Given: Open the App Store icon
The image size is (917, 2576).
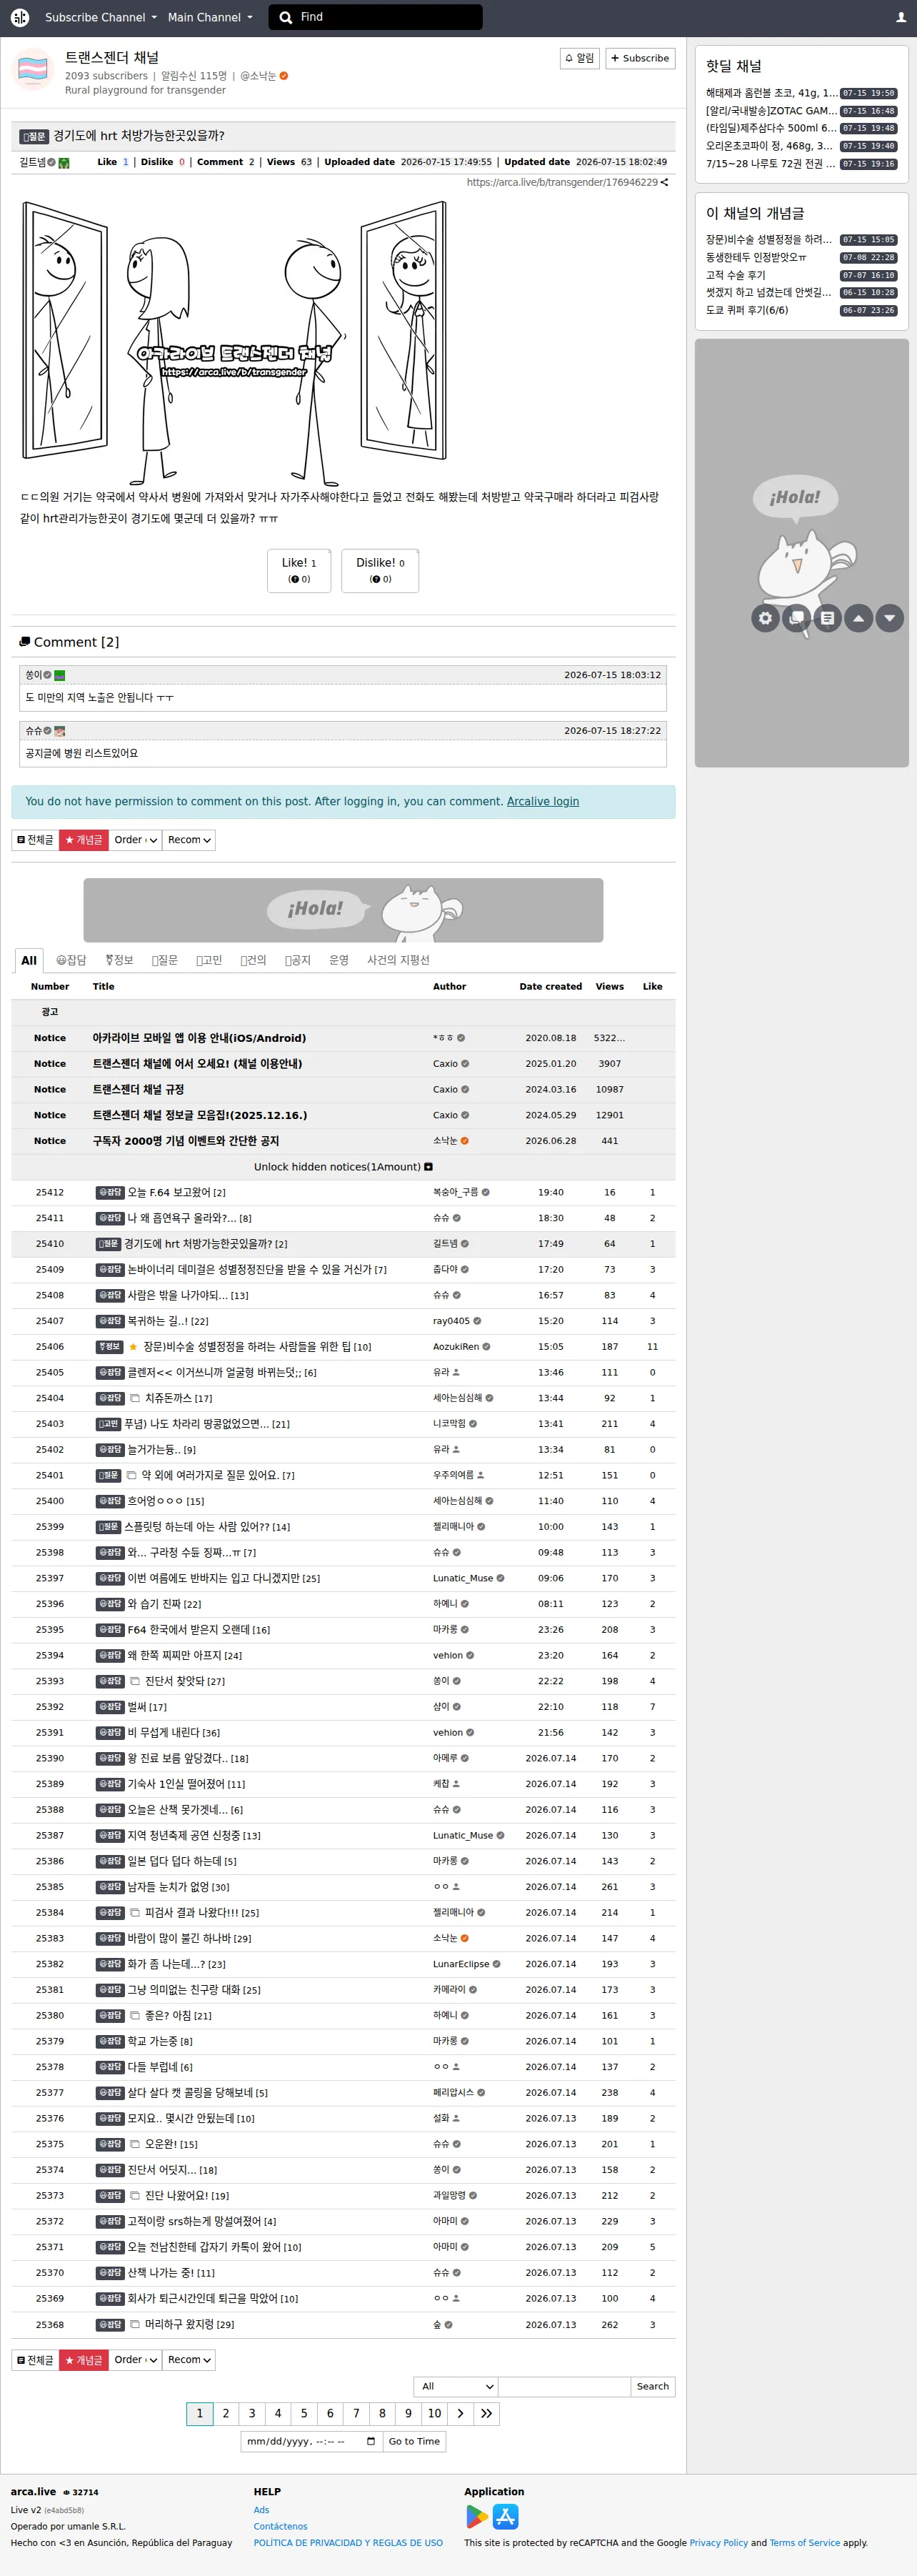Looking at the screenshot, I should coord(506,2516).
